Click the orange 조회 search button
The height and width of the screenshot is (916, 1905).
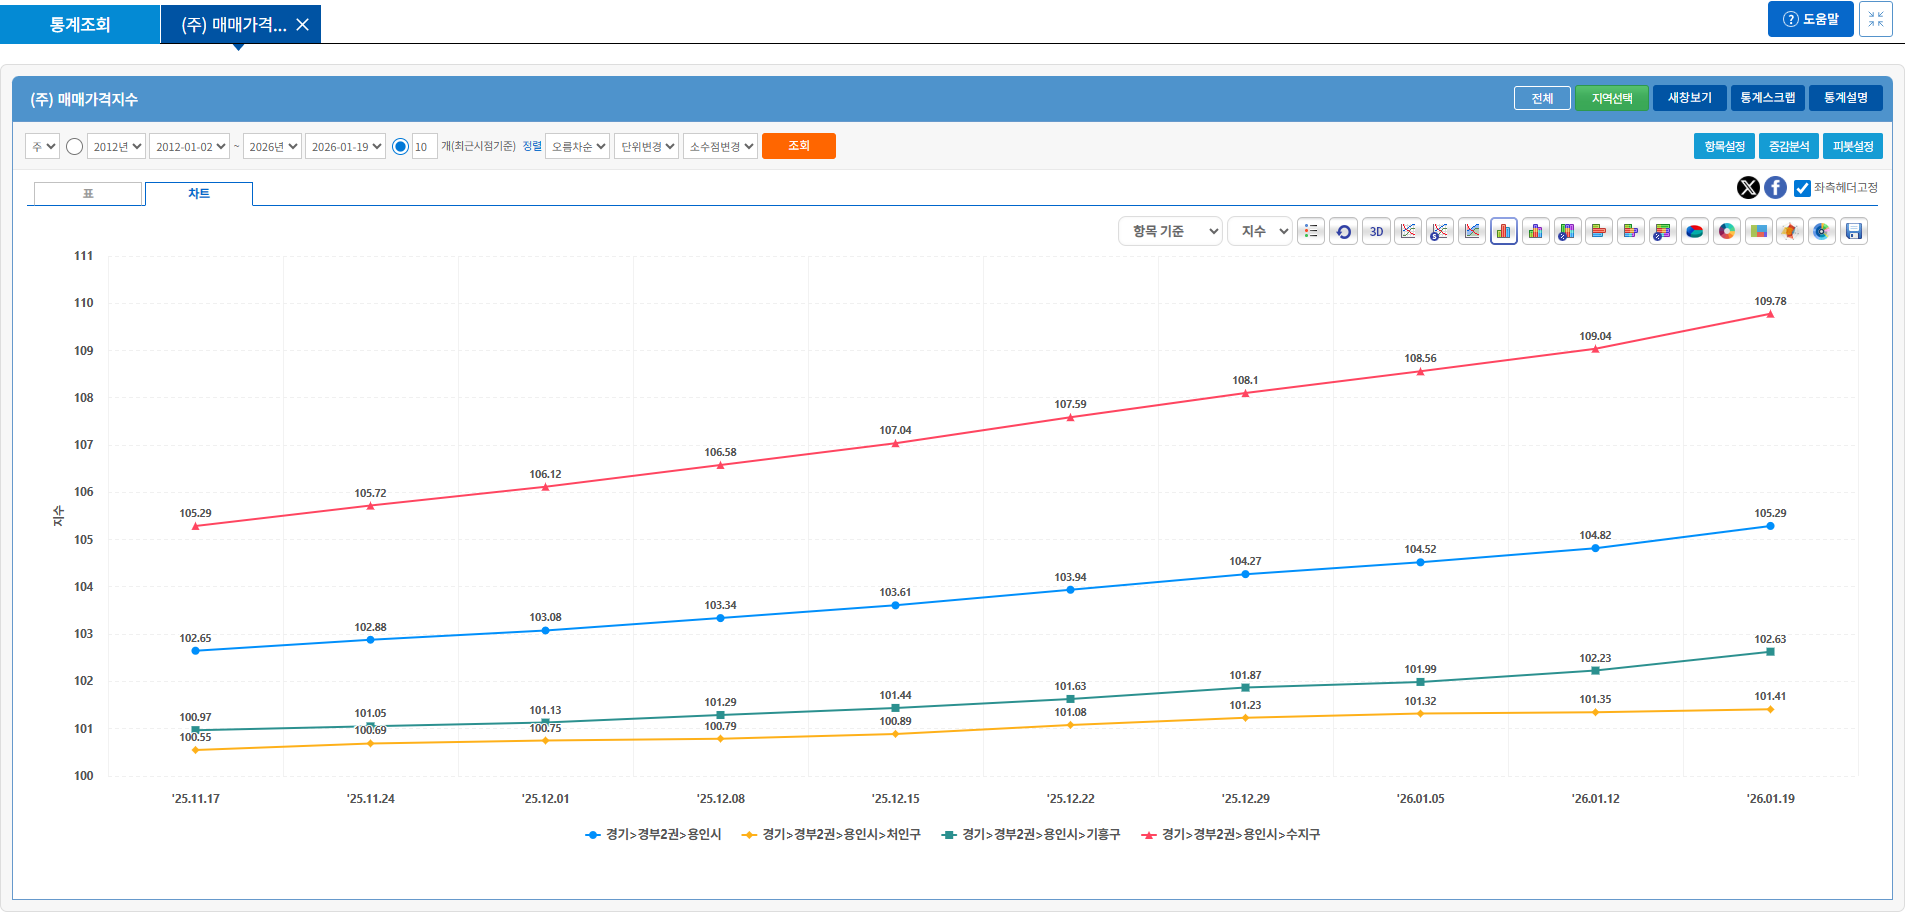tap(798, 146)
